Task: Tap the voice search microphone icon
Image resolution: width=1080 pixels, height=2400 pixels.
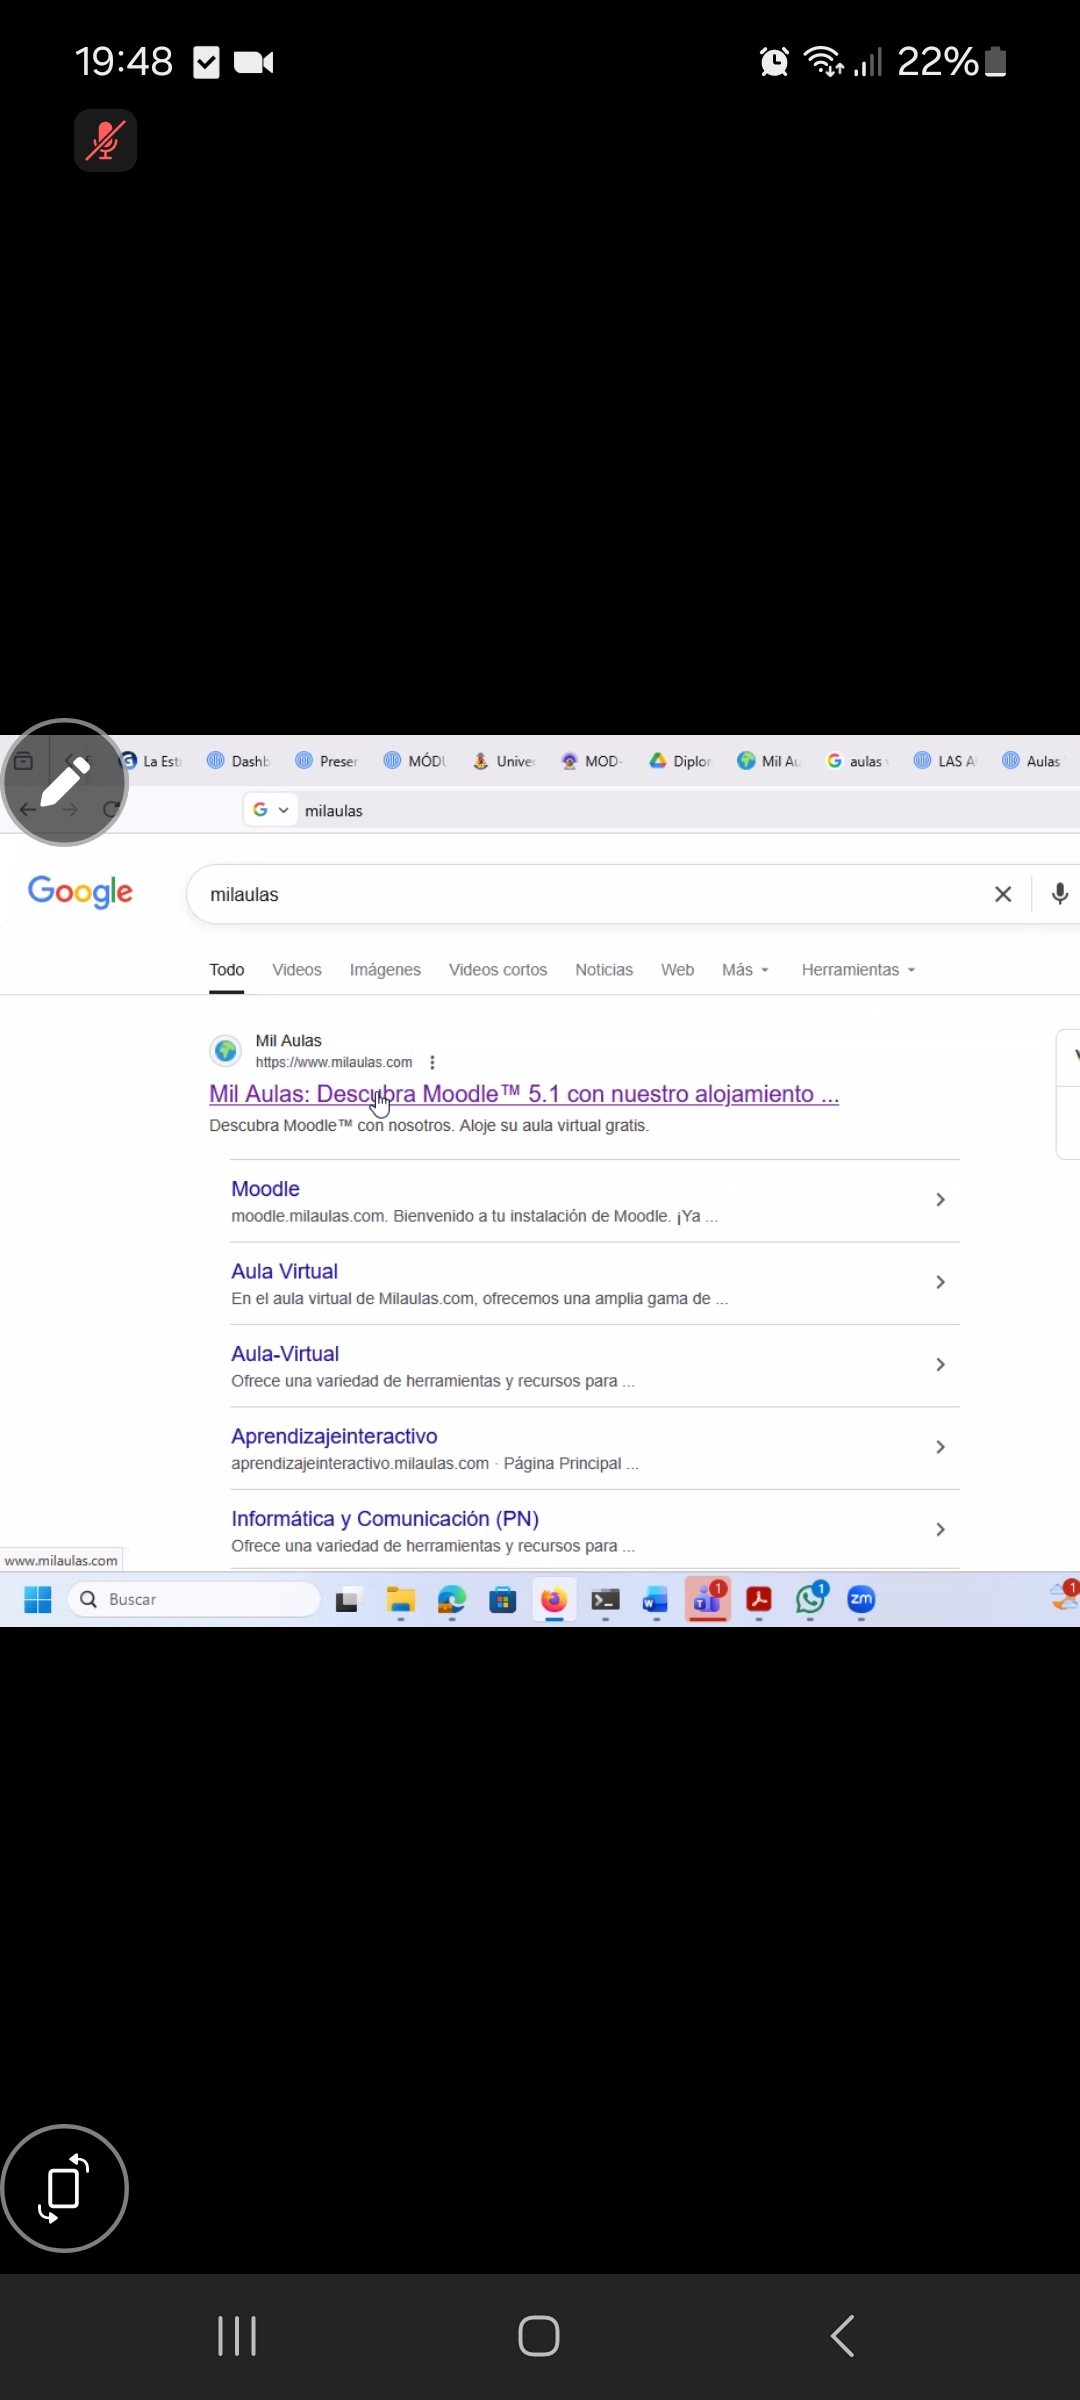Action: pyautogui.click(x=1060, y=894)
